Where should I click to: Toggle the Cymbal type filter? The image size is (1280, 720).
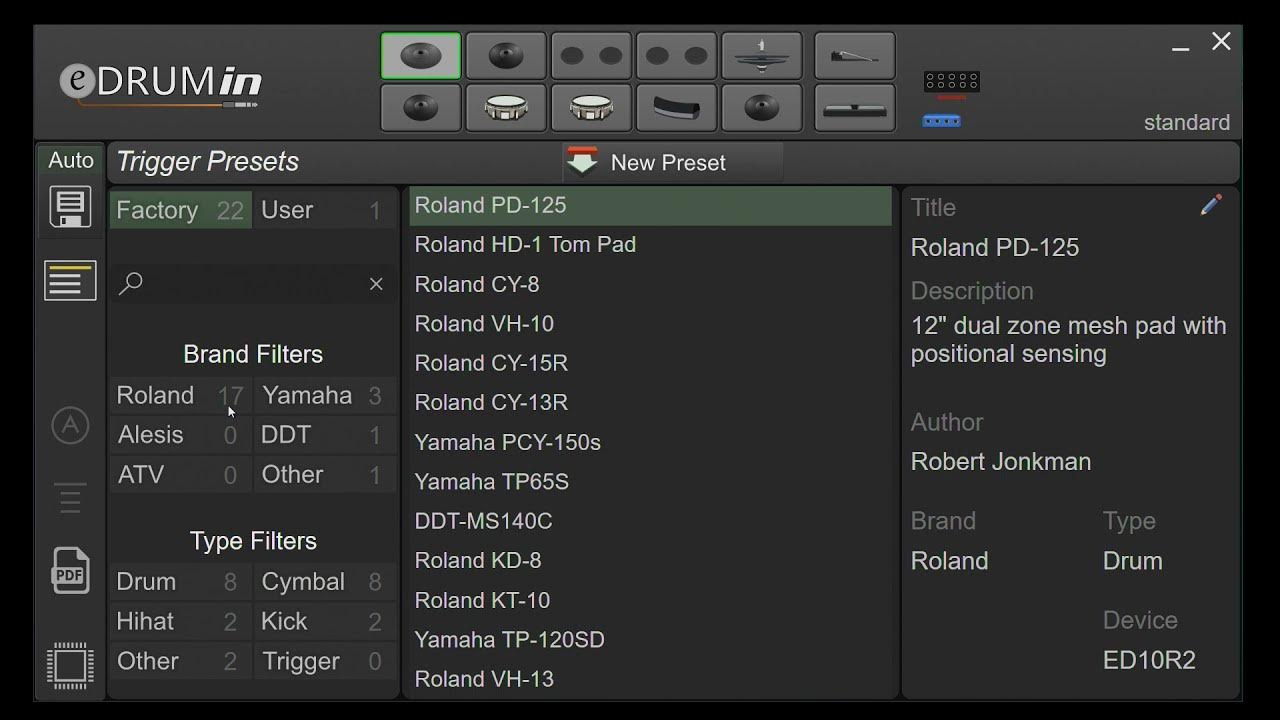pos(325,581)
